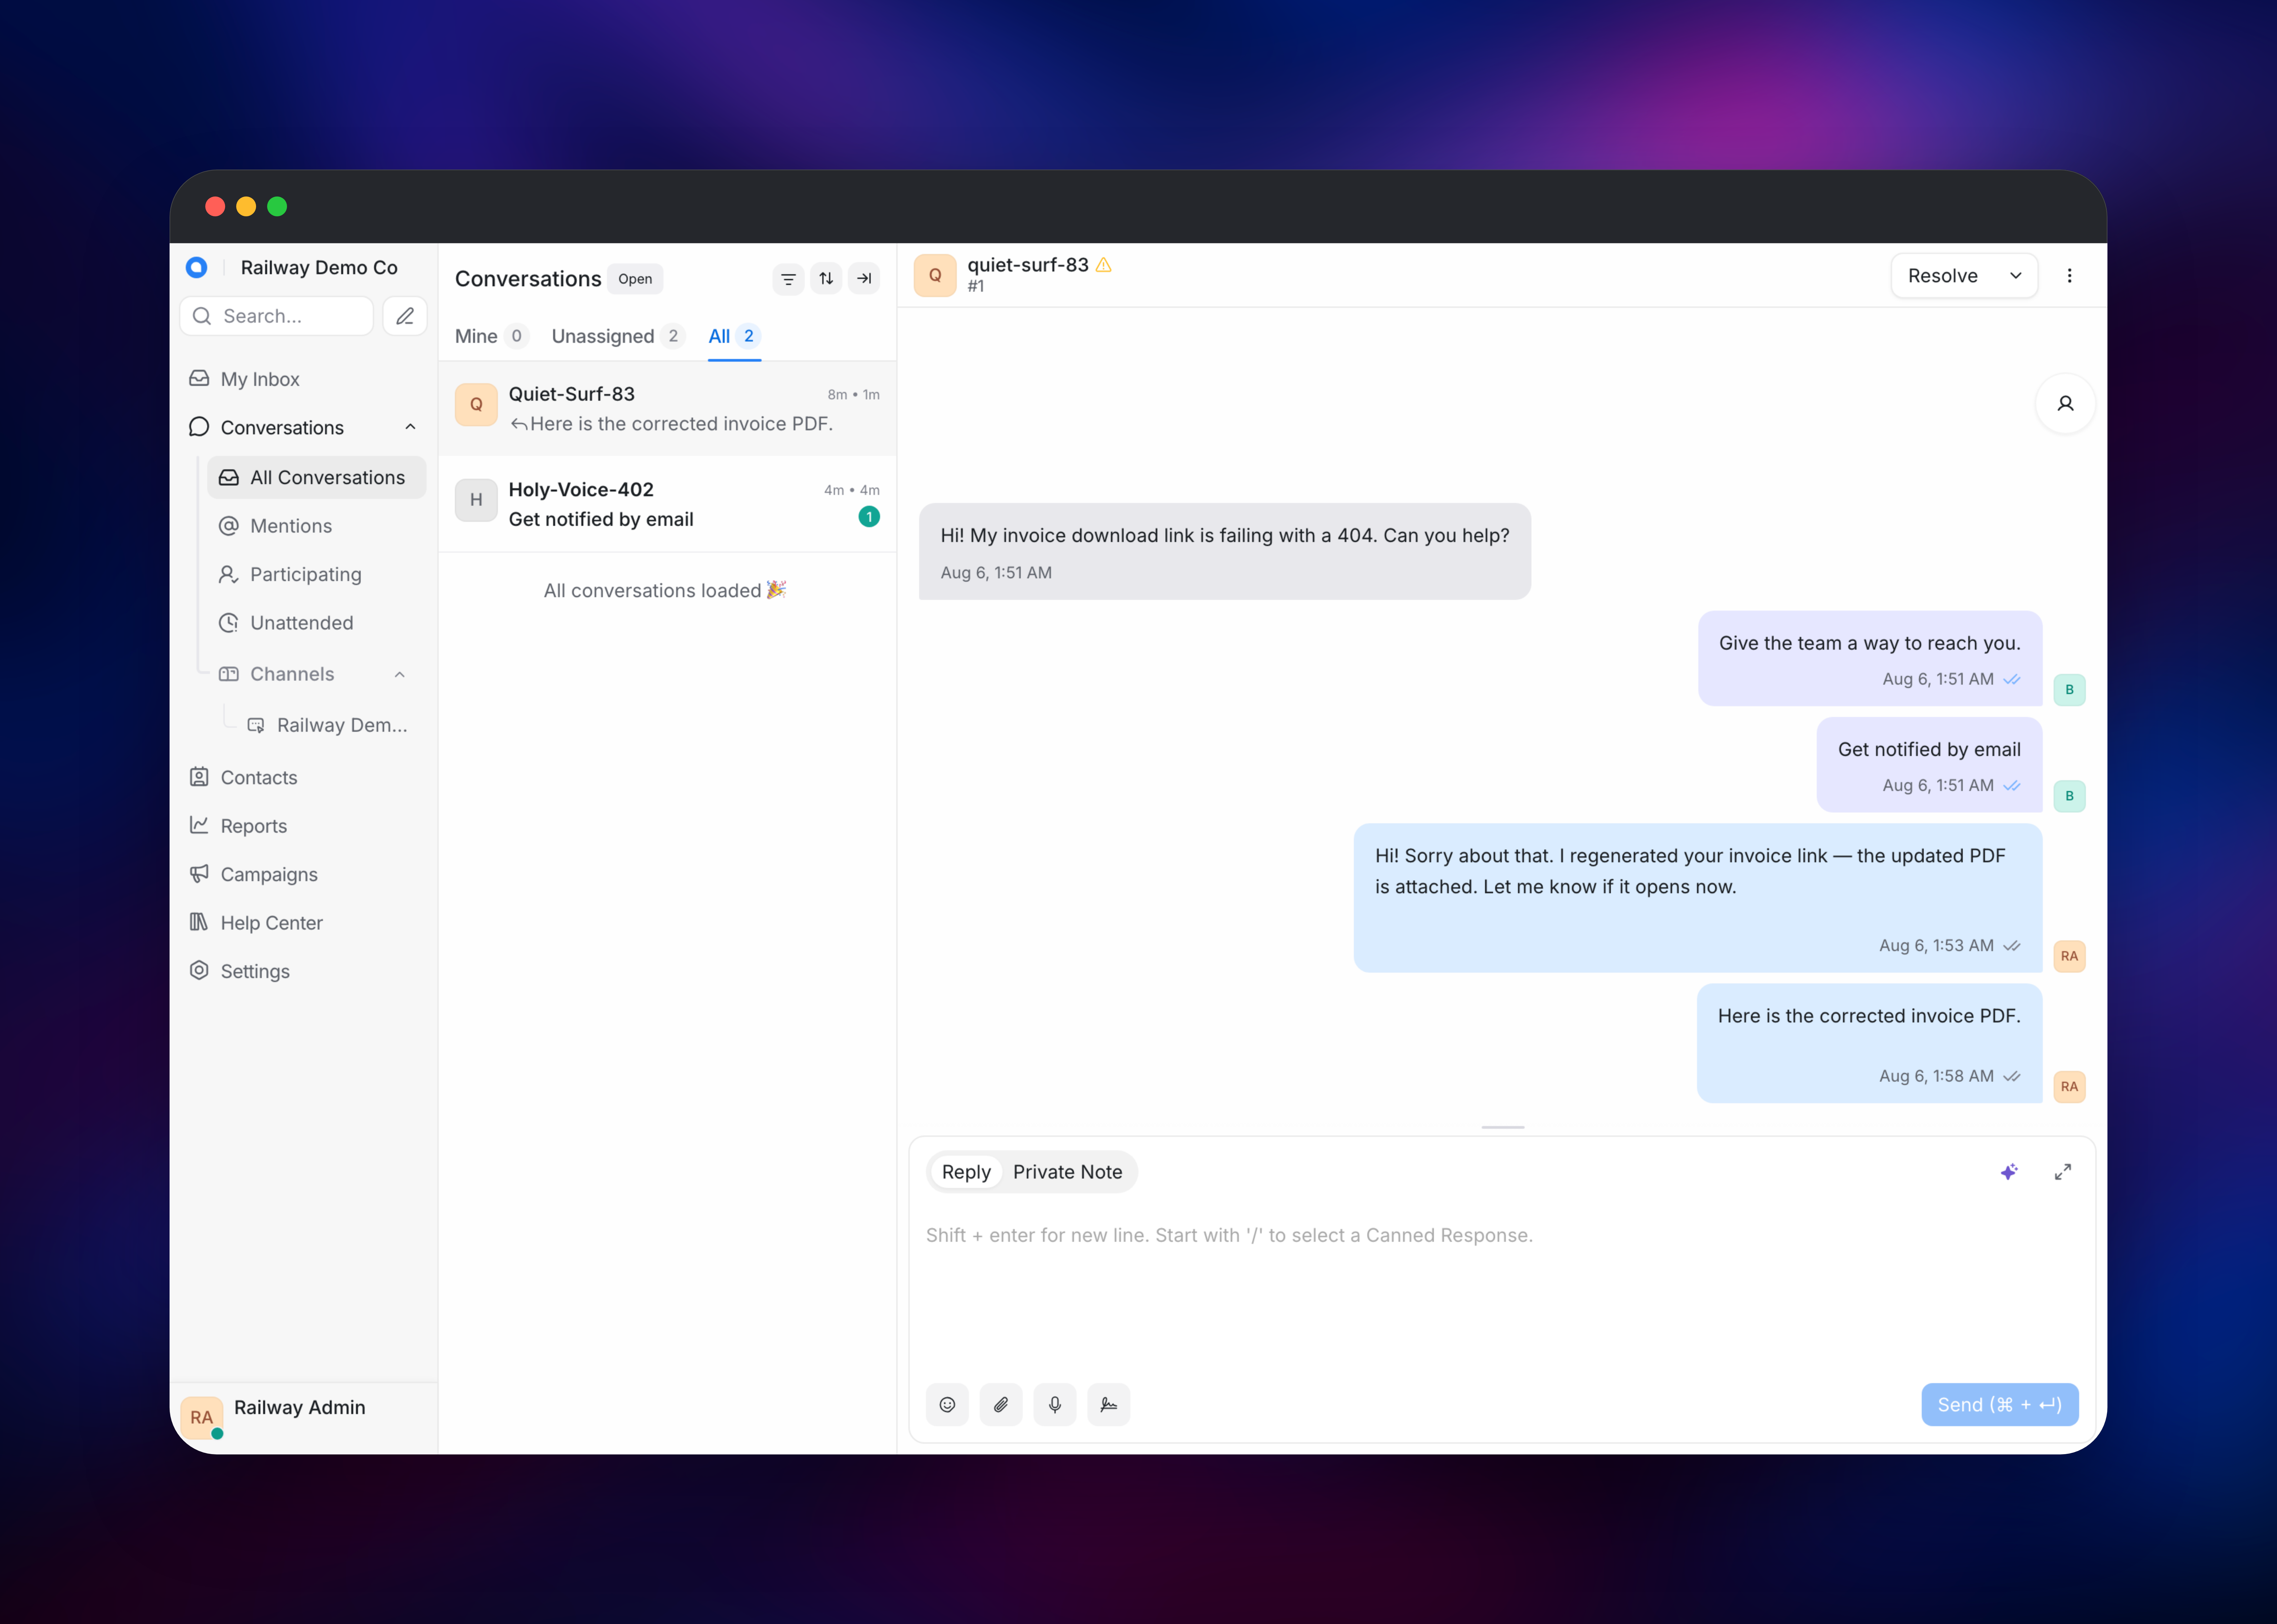The width and height of the screenshot is (2277, 1624).
Task: Open the sort conversations icon
Action: coord(826,279)
